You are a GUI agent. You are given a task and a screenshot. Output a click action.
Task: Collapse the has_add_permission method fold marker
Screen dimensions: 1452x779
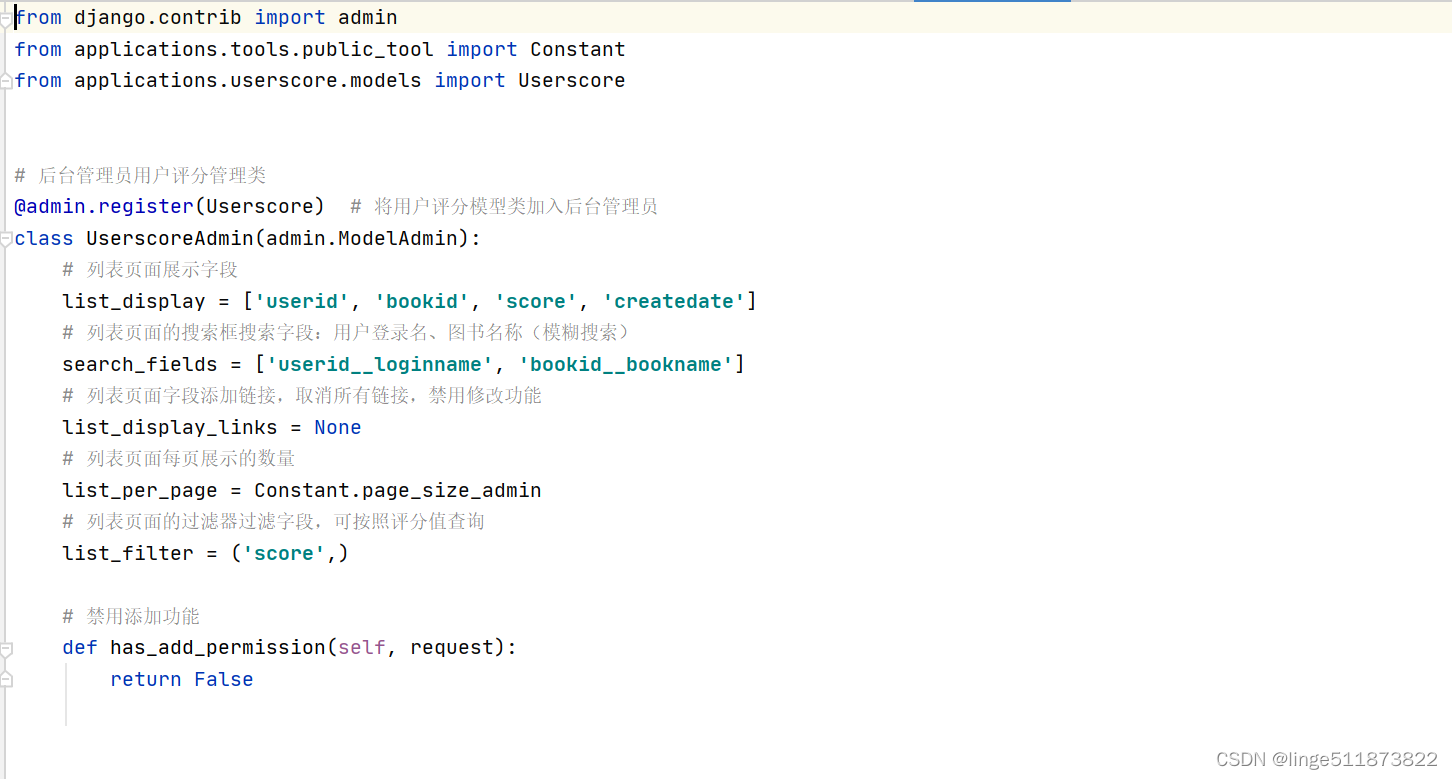pyautogui.click(x=6, y=648)
